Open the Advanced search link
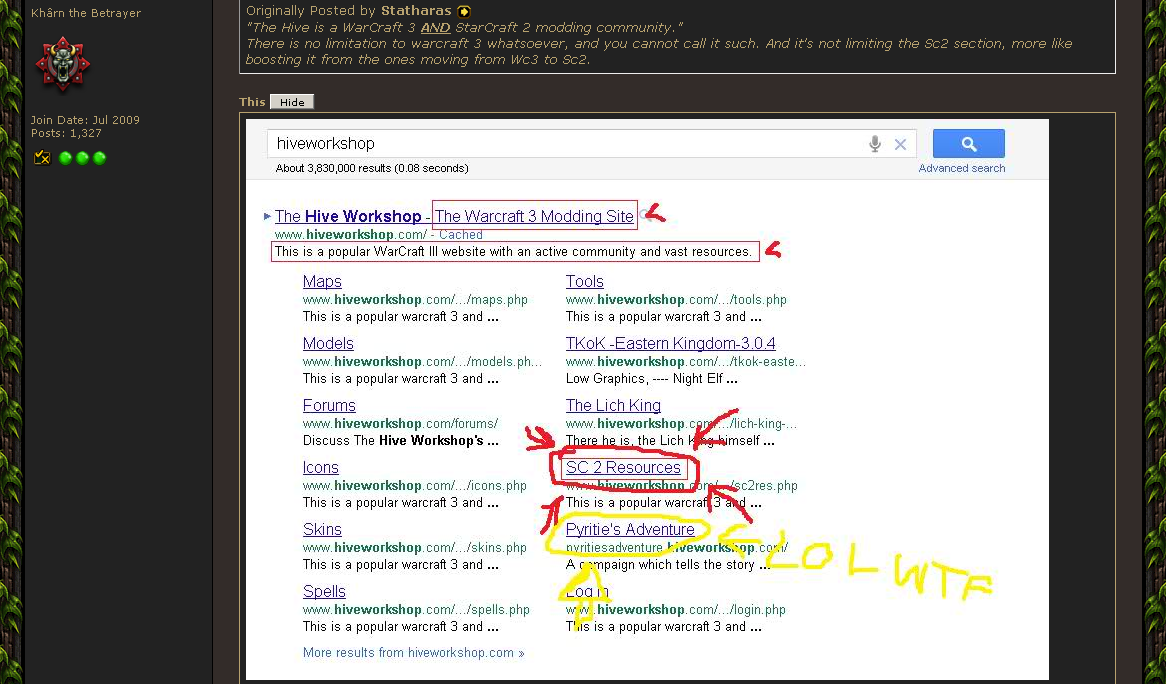 point(962,168)
